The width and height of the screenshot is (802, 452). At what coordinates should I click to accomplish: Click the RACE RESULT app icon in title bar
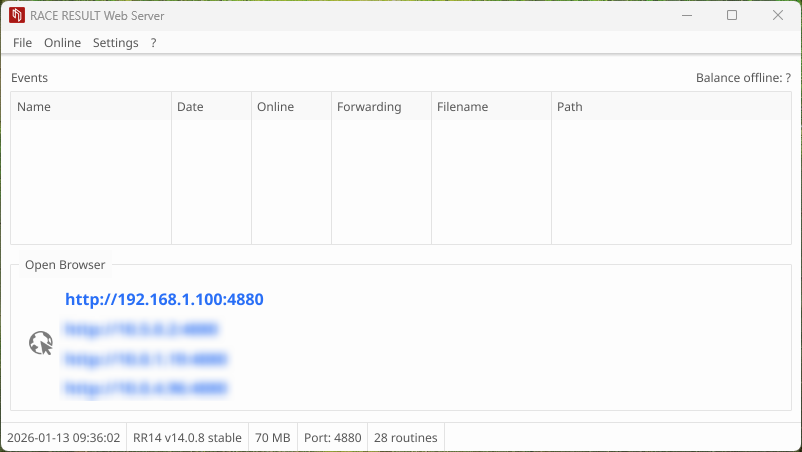(x=16, y=15)
